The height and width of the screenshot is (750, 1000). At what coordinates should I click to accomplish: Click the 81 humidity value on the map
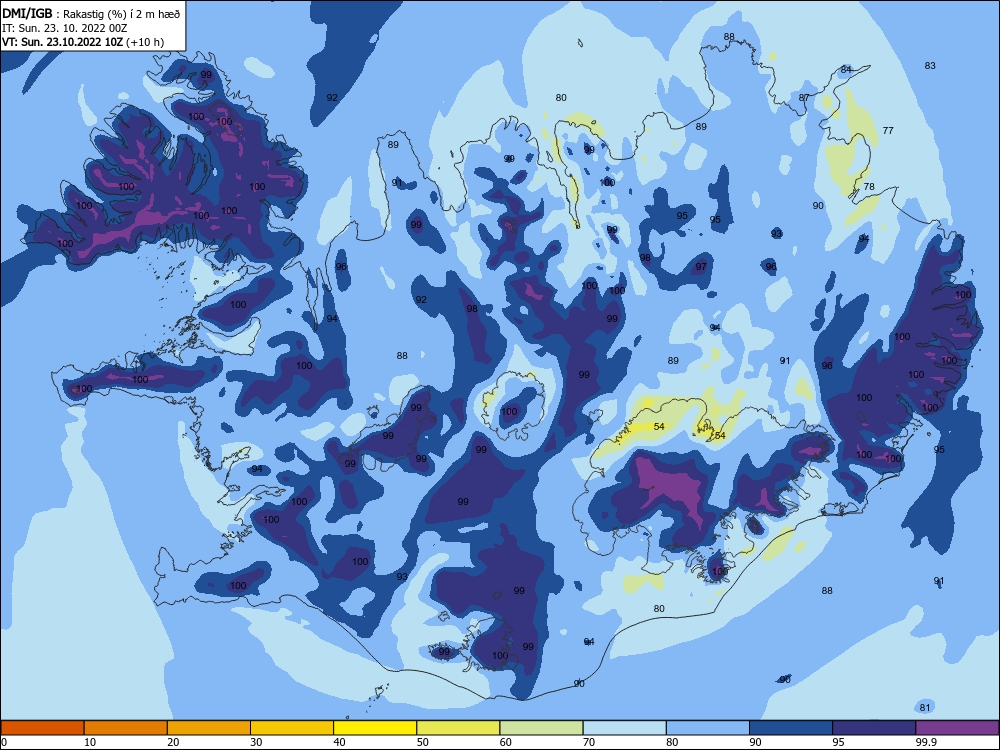(x=925, y=707)
